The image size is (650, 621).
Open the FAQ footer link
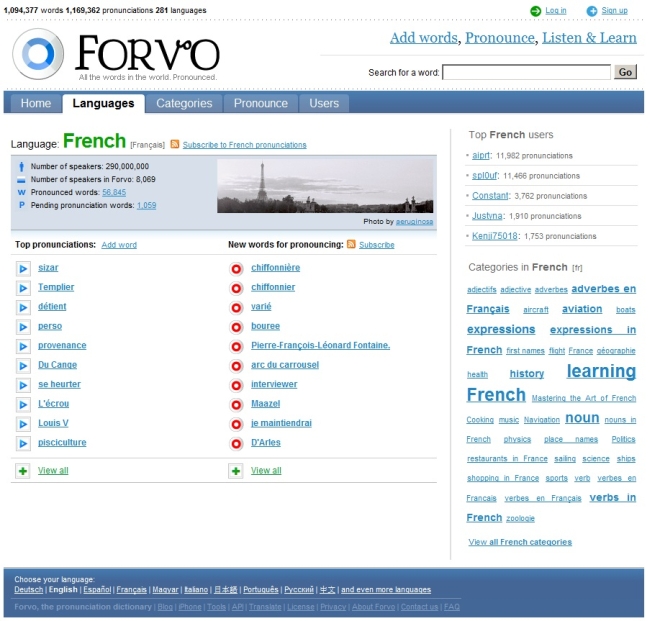tap(452, 607)
